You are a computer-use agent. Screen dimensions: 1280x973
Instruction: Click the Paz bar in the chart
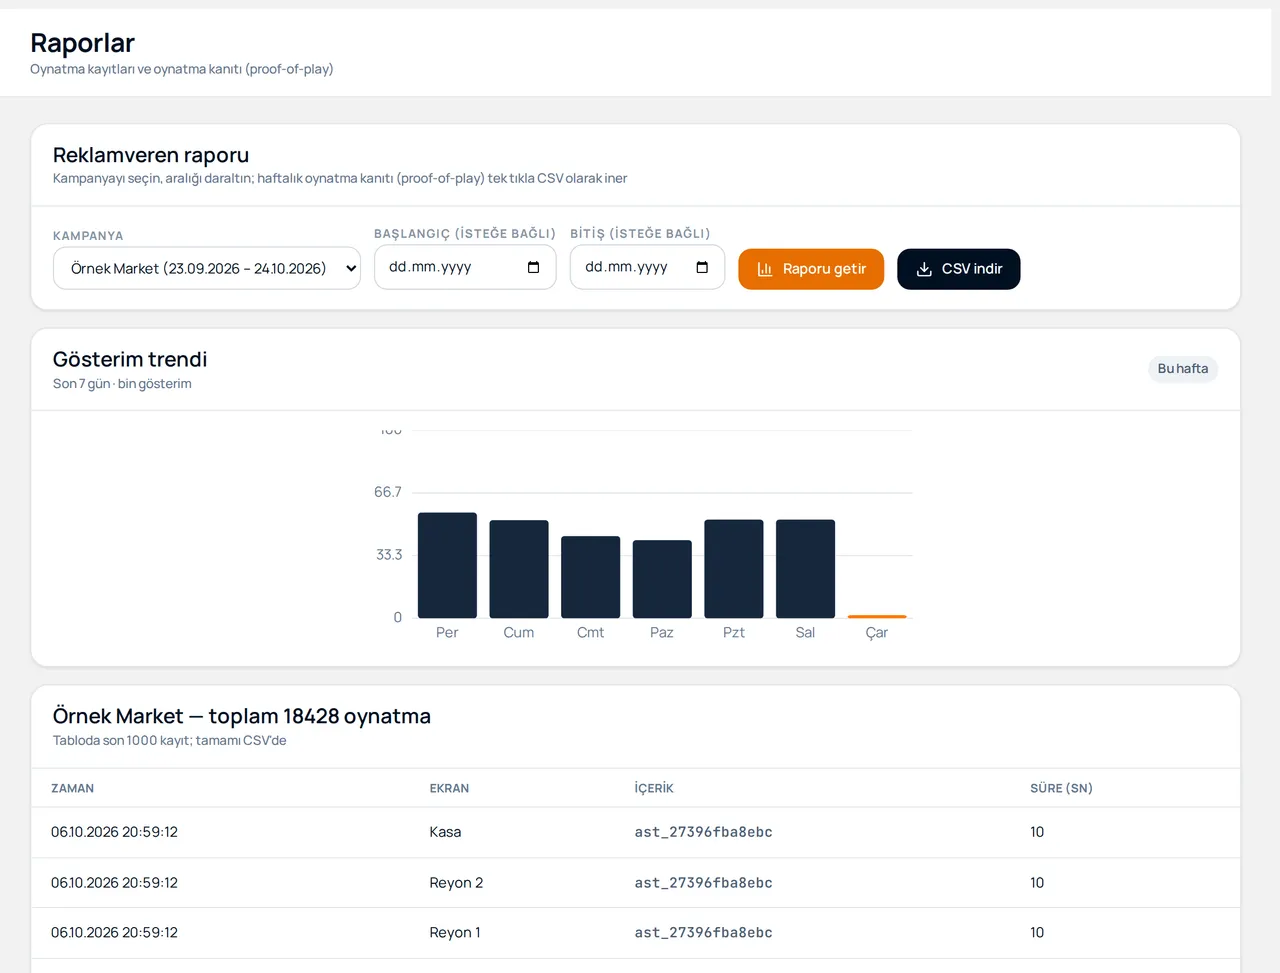point(662,579)
